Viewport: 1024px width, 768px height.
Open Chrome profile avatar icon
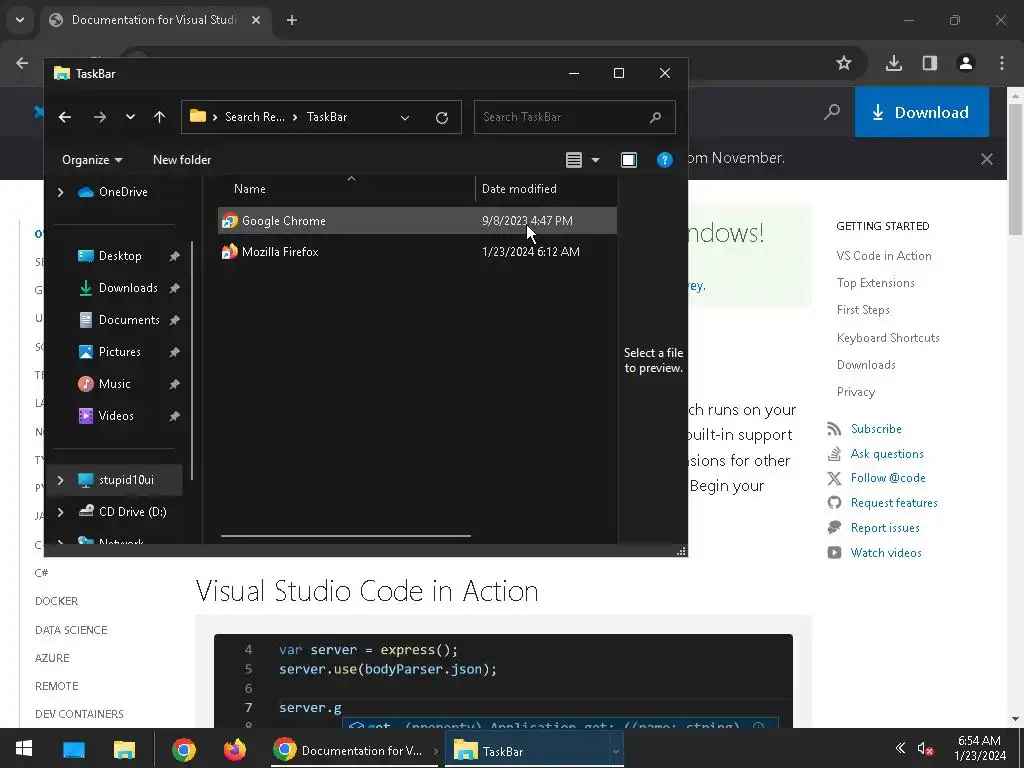966,63
